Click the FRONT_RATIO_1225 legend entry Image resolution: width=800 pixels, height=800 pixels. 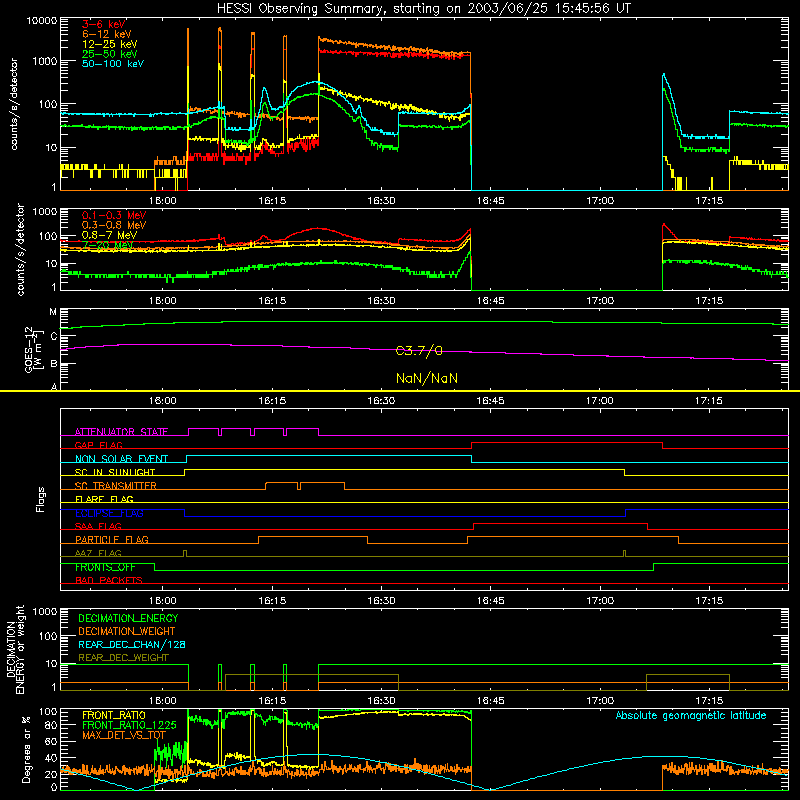click(129, 726)
